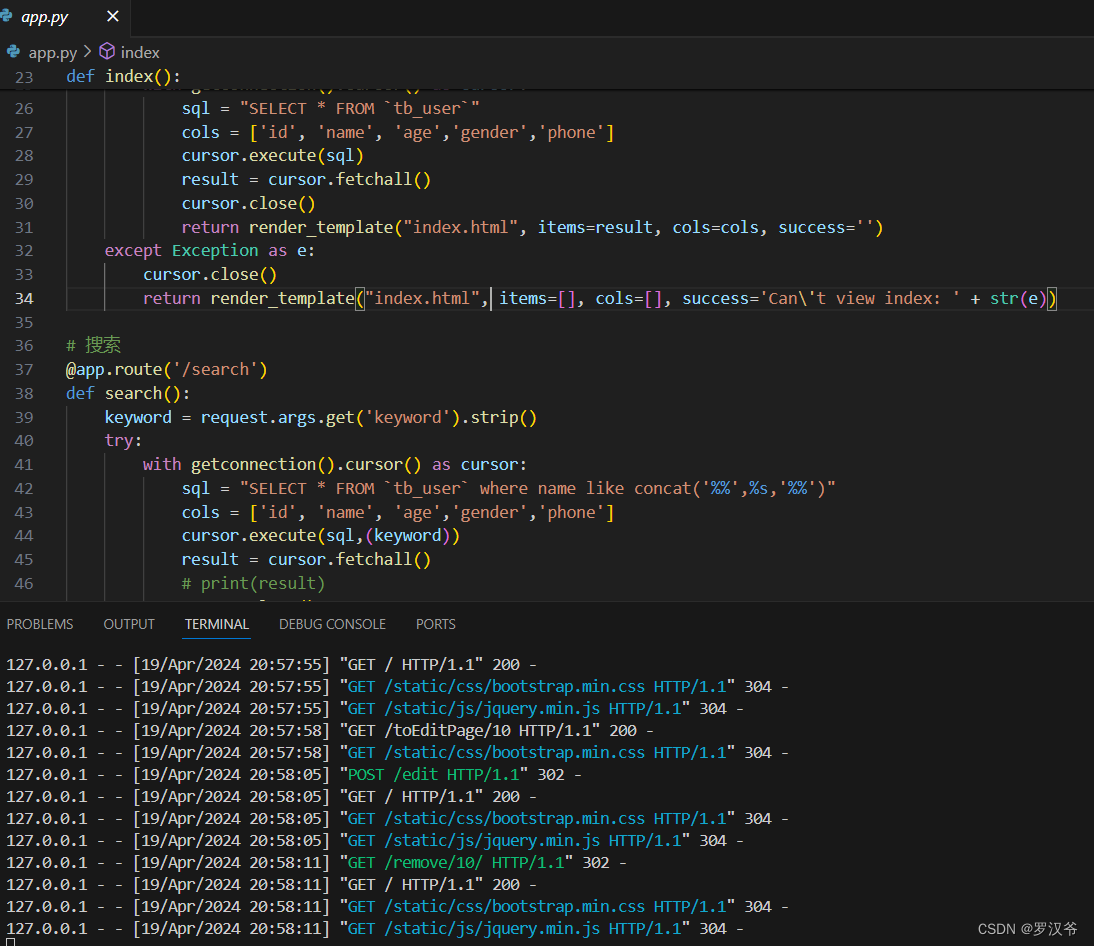Expand breadcrumb chevron after app.py
1094x946 pixels.
(88, 52)
